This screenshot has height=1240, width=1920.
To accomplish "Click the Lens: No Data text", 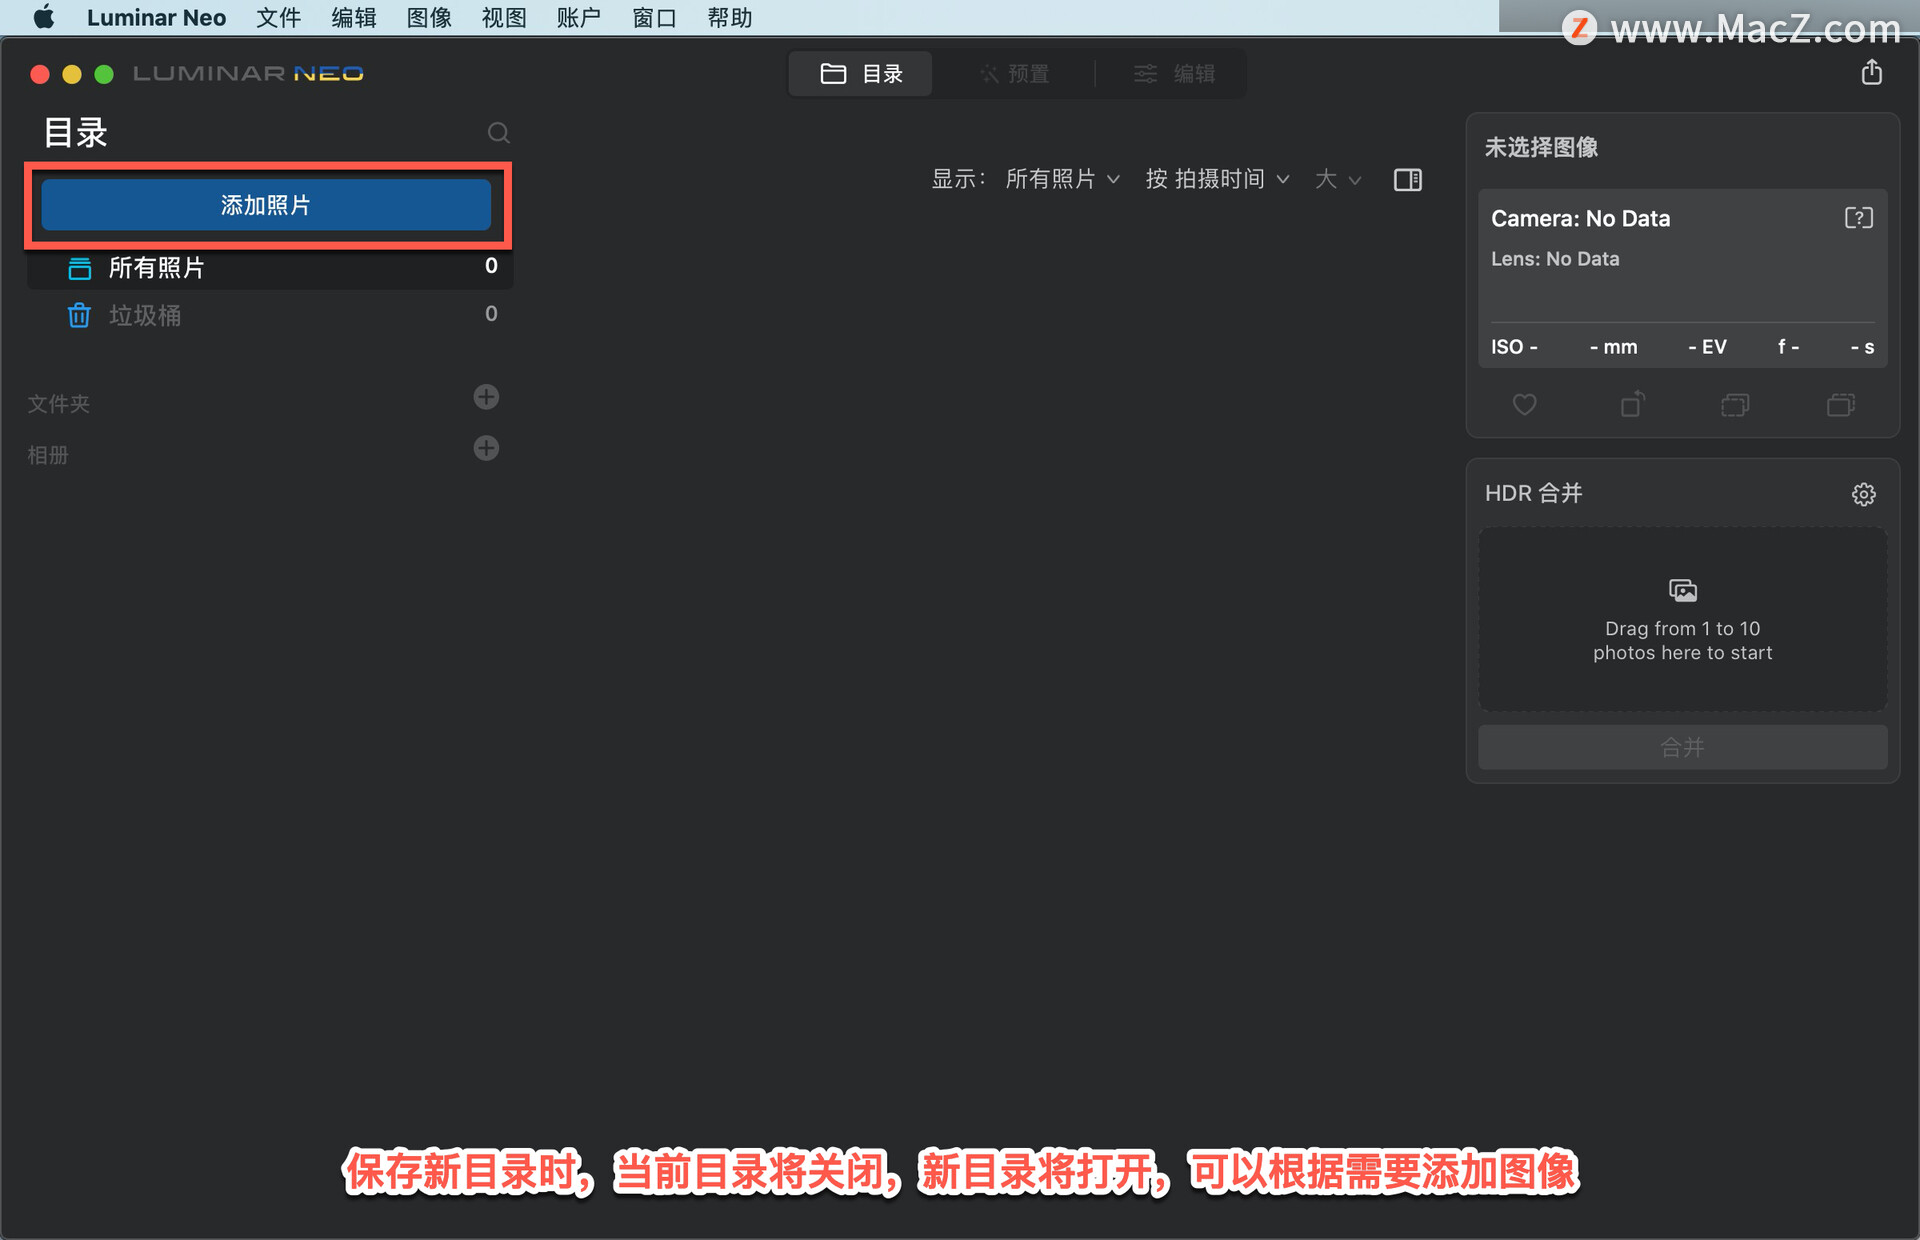I will (x=1555, y=259).
